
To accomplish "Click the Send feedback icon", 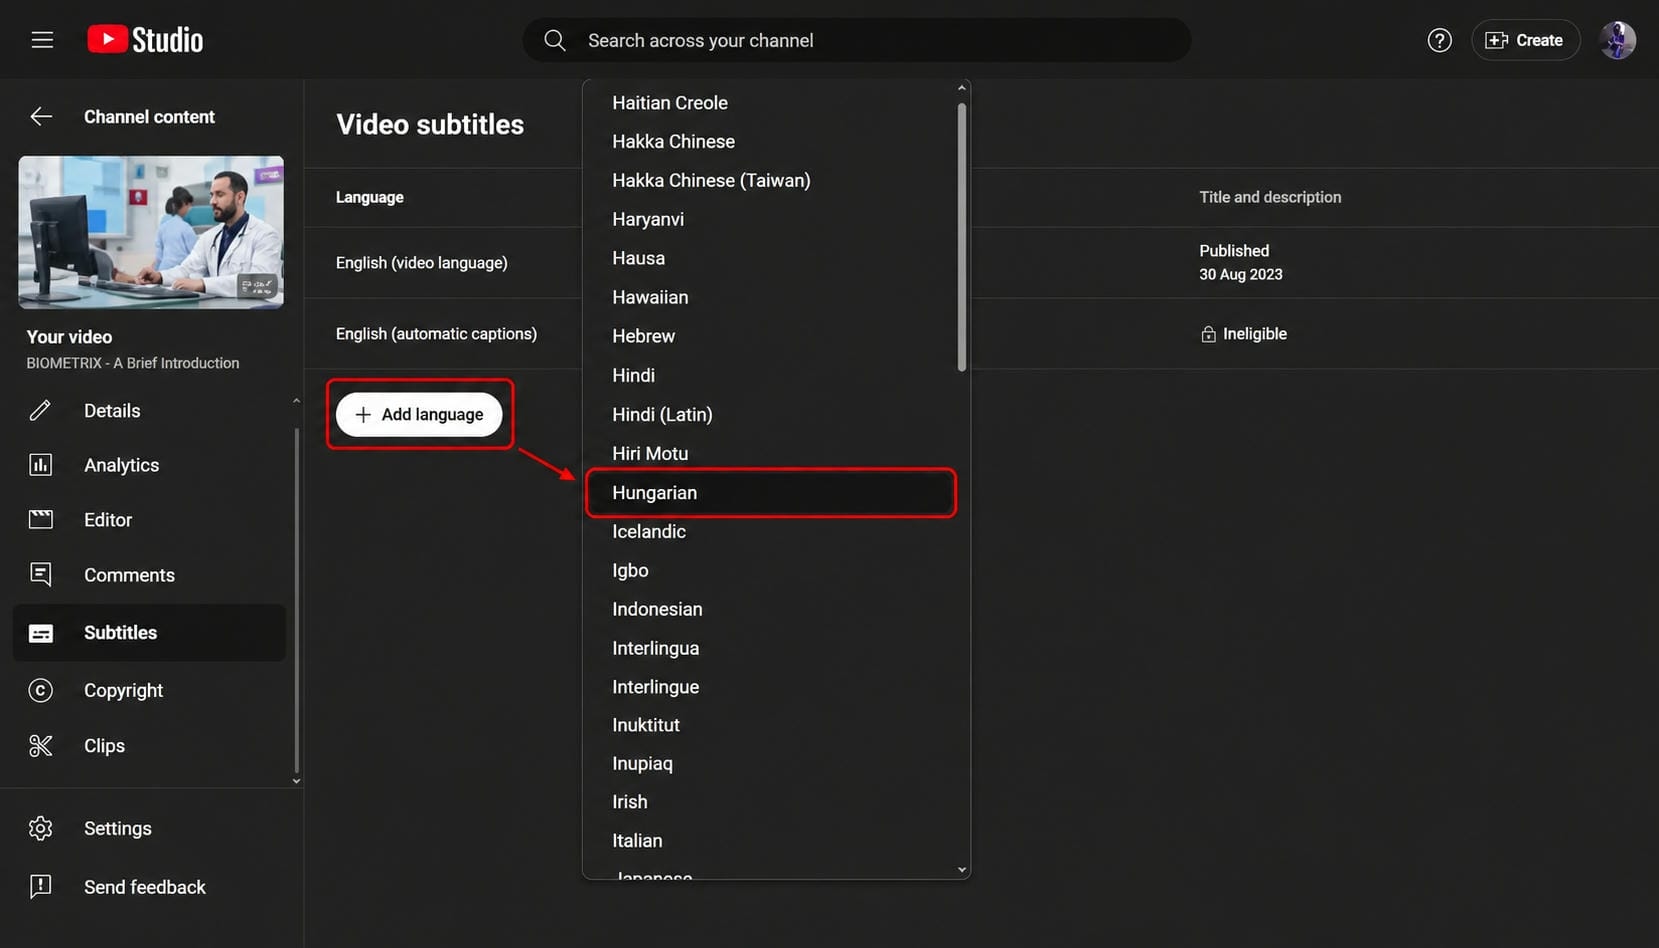I will pos(40,887).
